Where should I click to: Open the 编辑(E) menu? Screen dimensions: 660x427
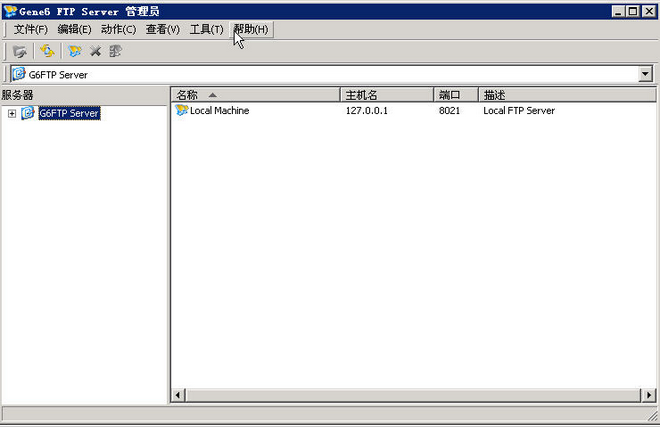point(74,29)
